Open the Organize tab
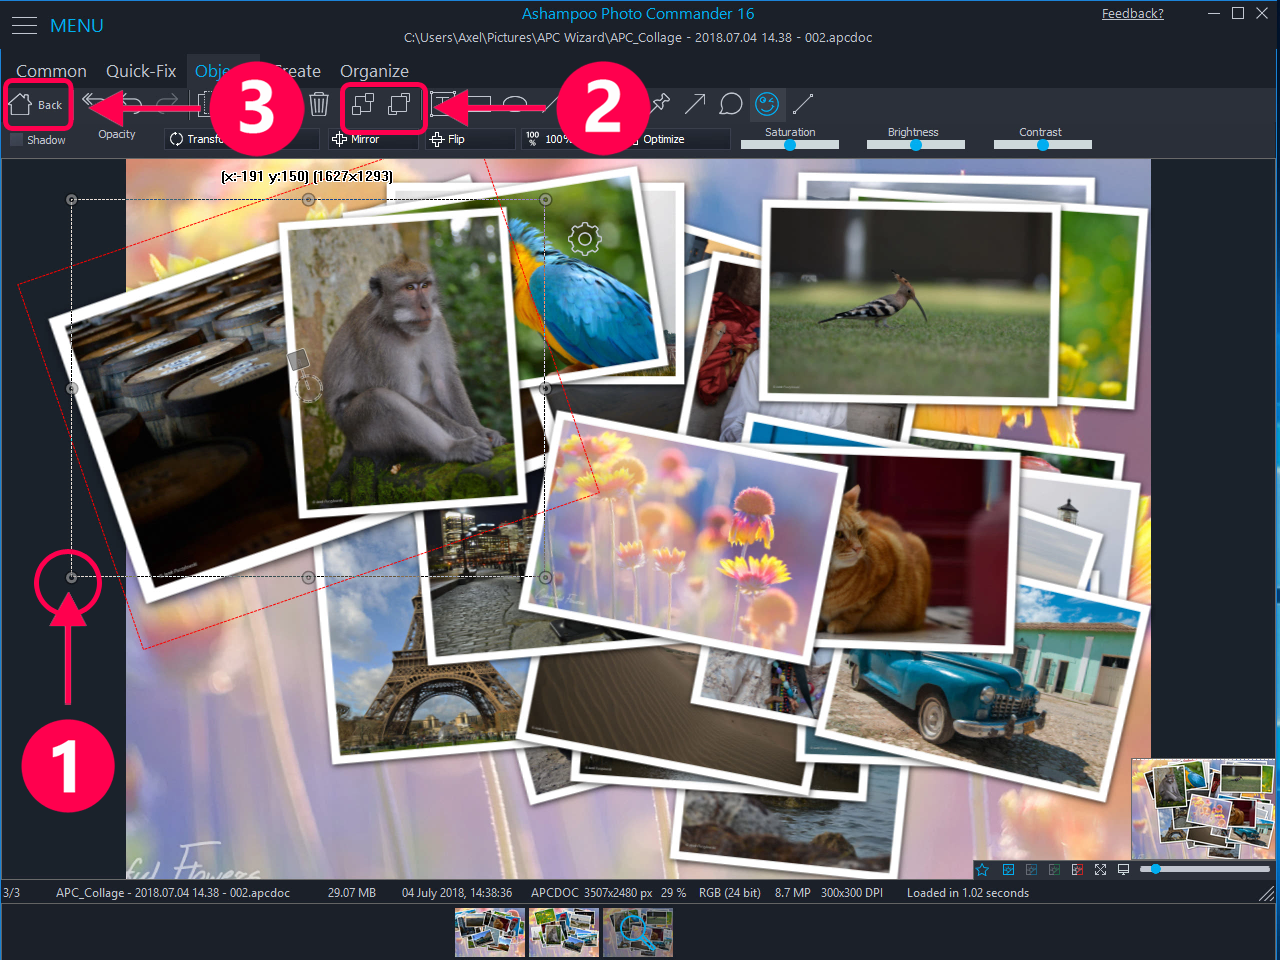This screenshot has height=960, width=1280. tap(374, 71)
